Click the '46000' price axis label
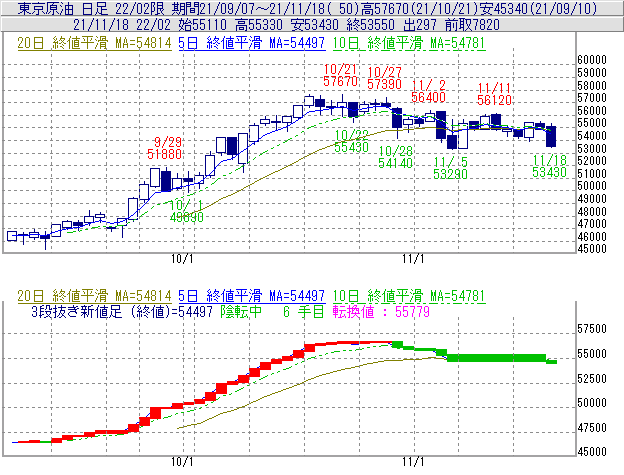624x475 pixels. 592,237
